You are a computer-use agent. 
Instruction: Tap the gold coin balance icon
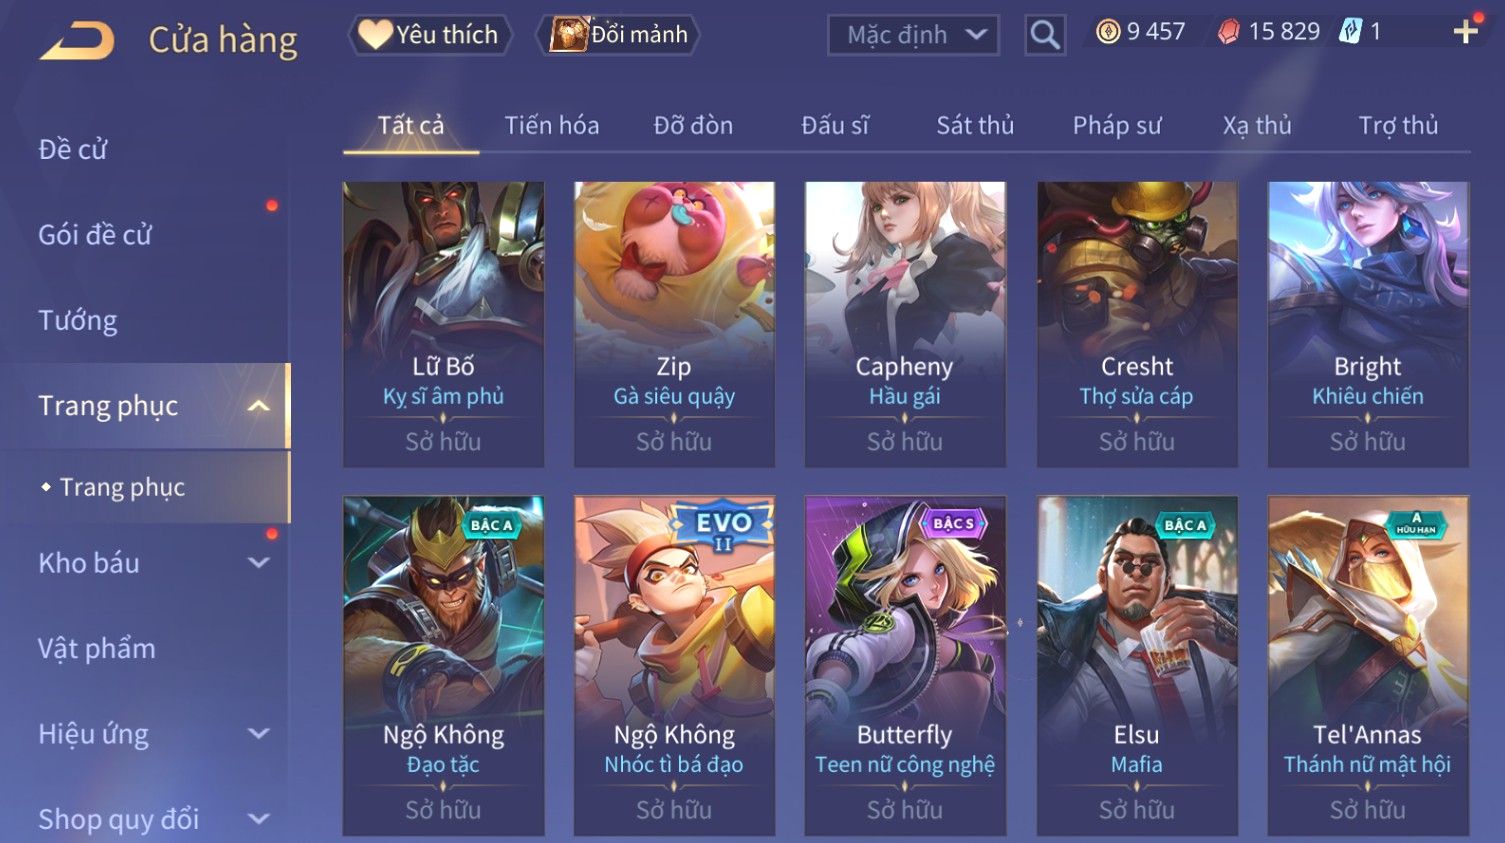tap(1107, 32)
